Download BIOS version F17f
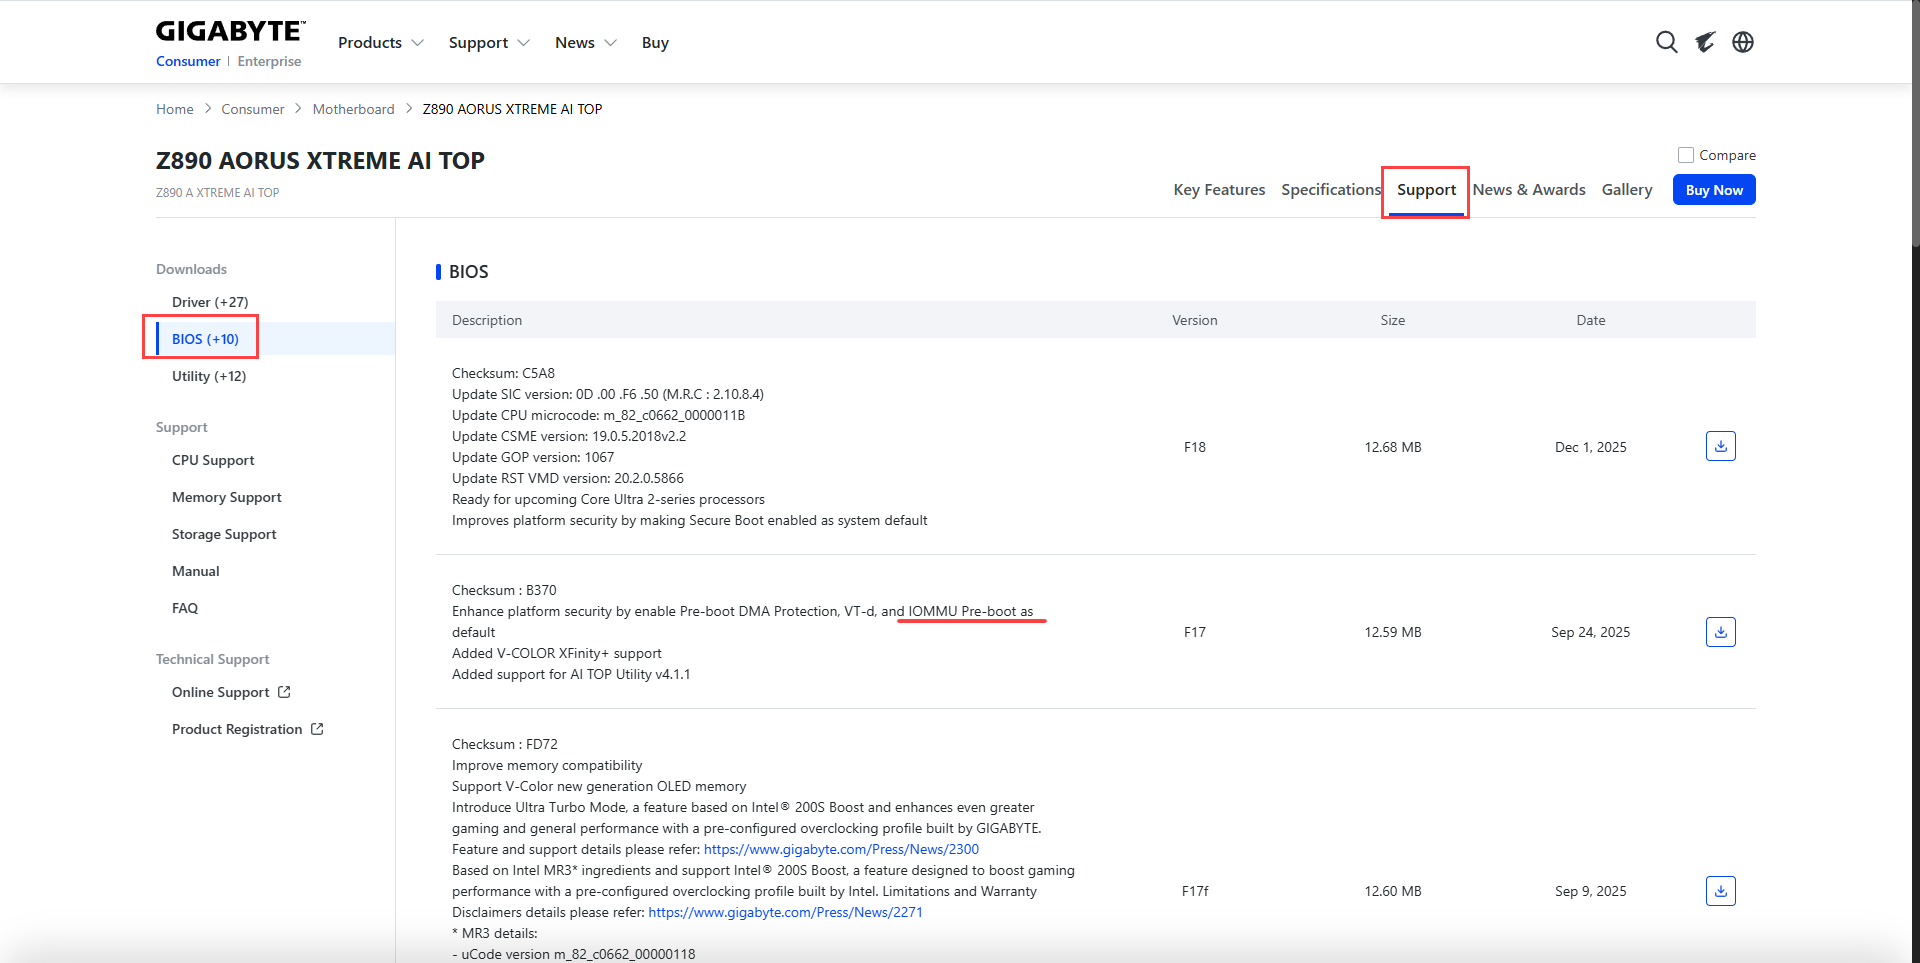 coord(1720,891)
